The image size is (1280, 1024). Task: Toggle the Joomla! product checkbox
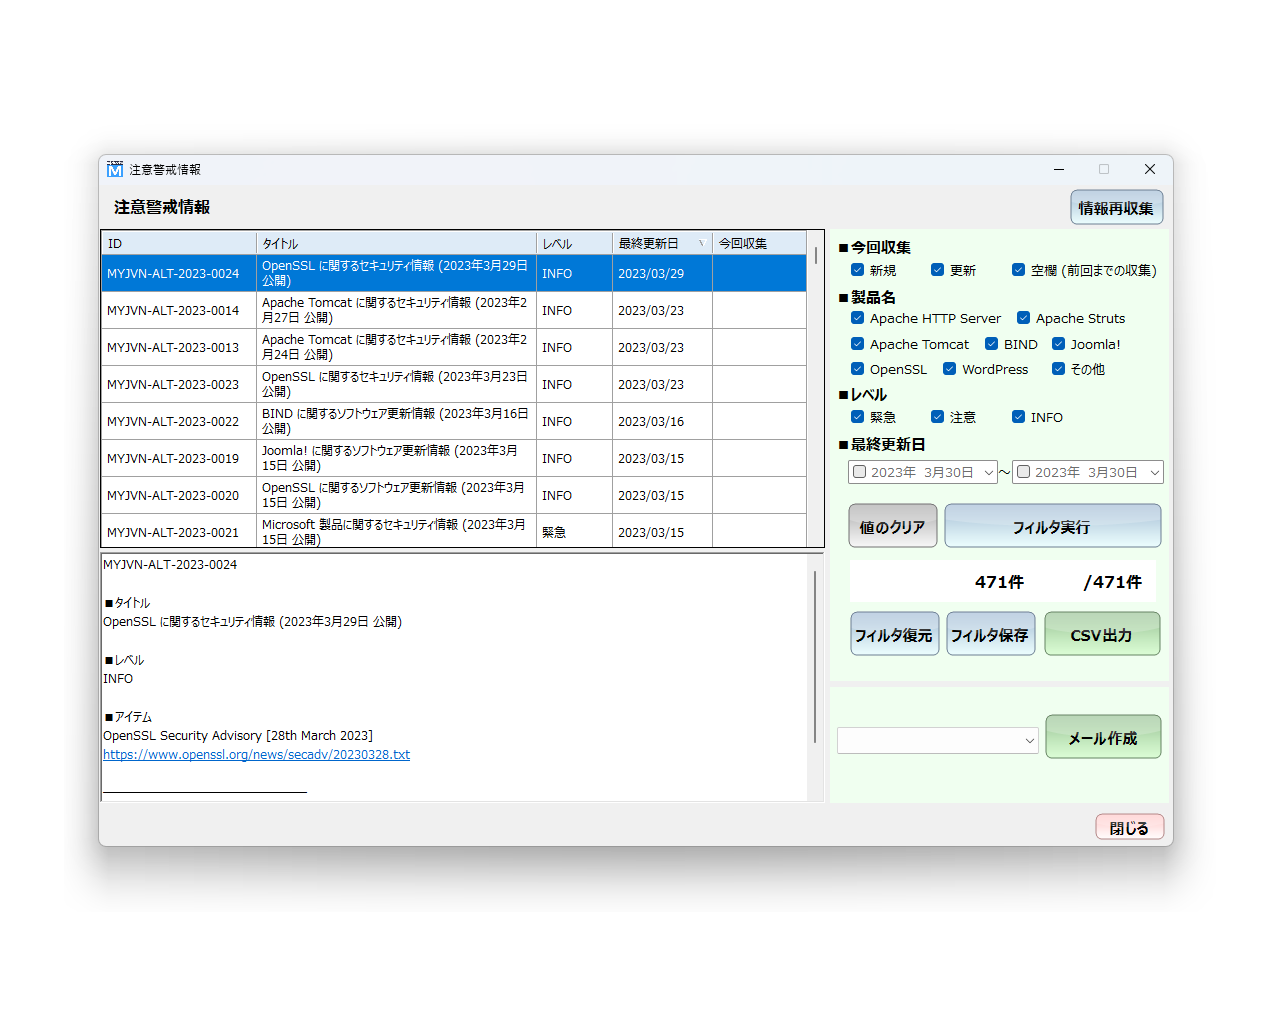(x=1058, y=344)
